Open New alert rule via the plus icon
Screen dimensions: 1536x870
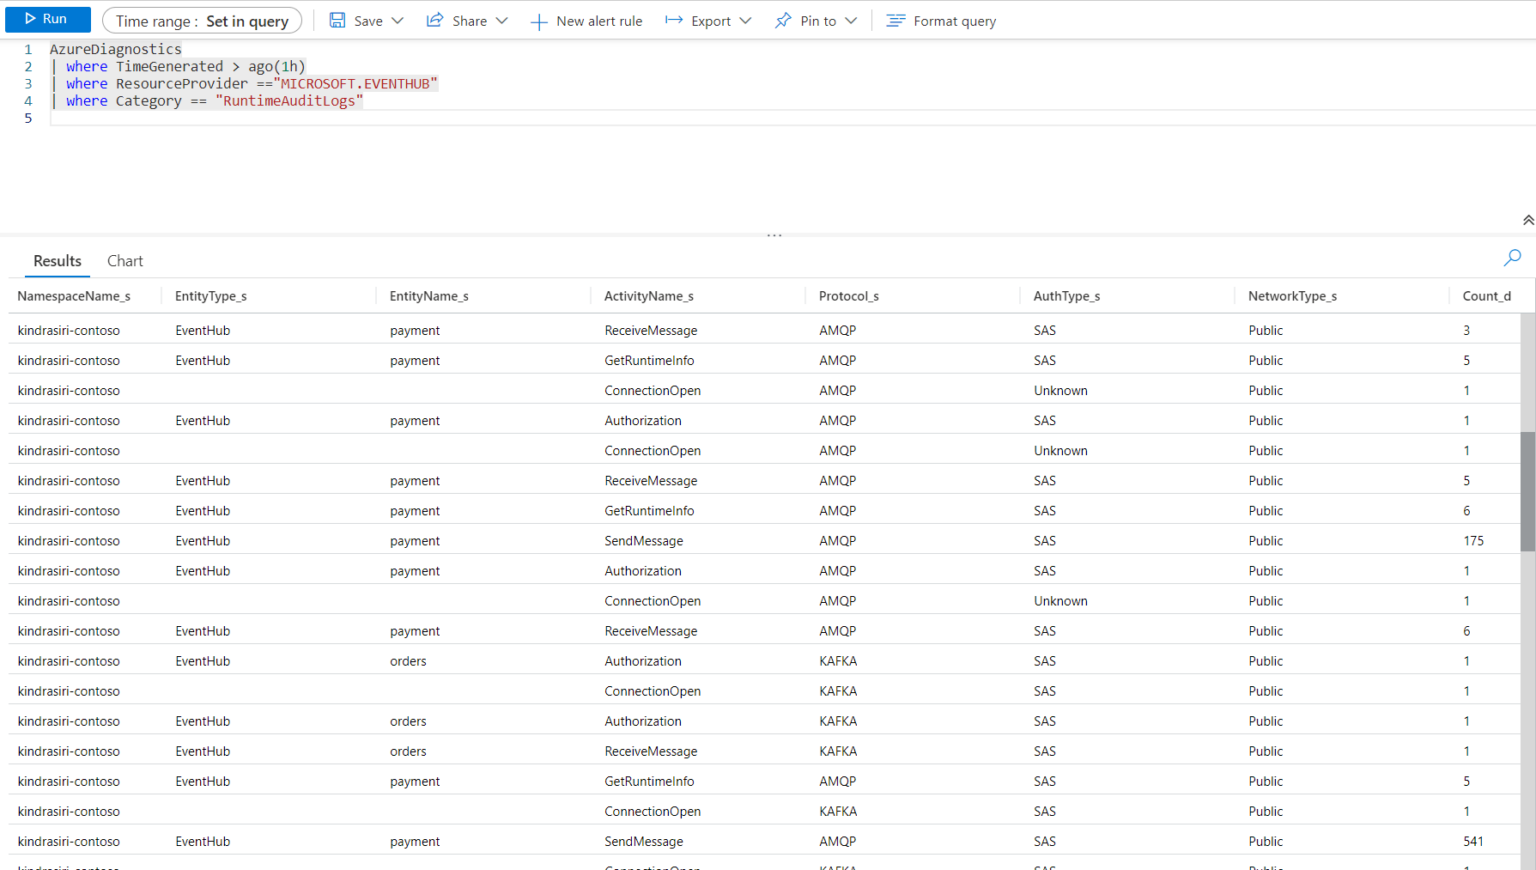(540, 20)
